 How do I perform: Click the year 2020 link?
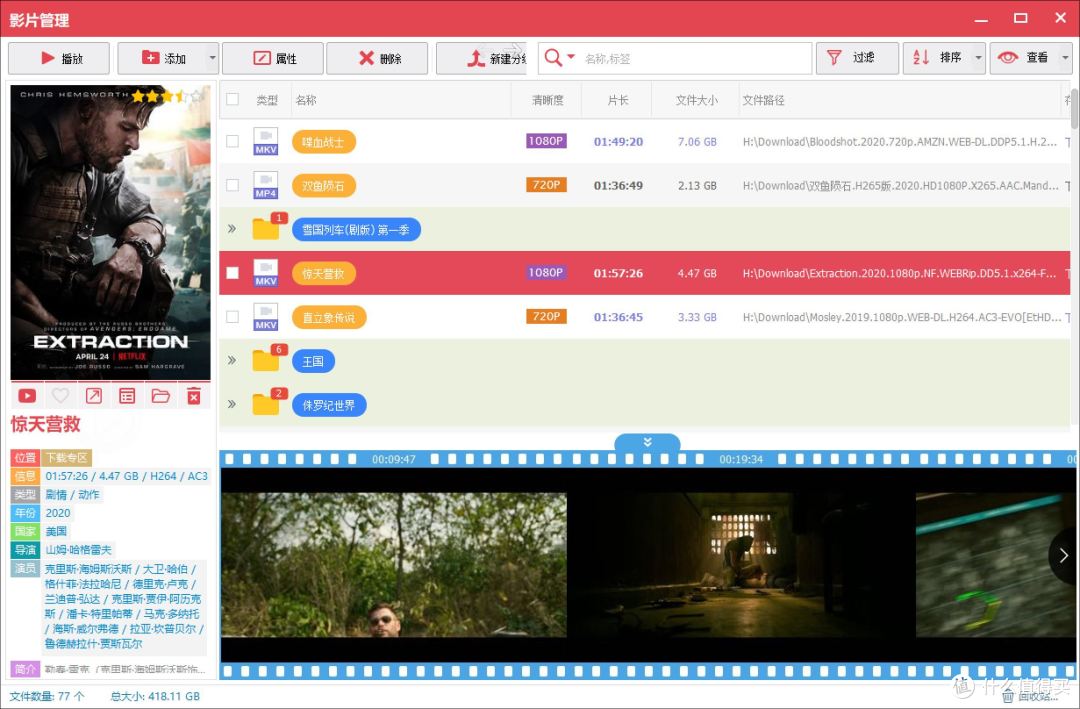pyautogui.click(x=58, y=513)
